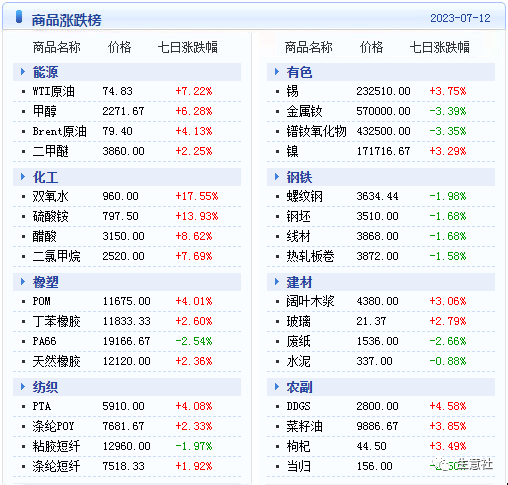508x485 pixels.
Task: Expand the 化工 category arrow
Action: [x=23, y=177]
